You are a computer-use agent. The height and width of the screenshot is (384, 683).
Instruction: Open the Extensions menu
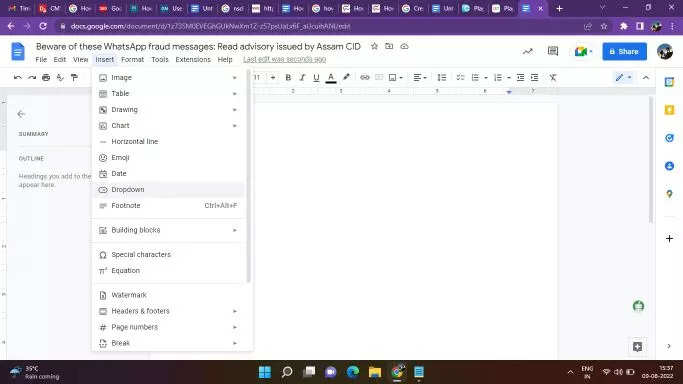tap(193, 59)
